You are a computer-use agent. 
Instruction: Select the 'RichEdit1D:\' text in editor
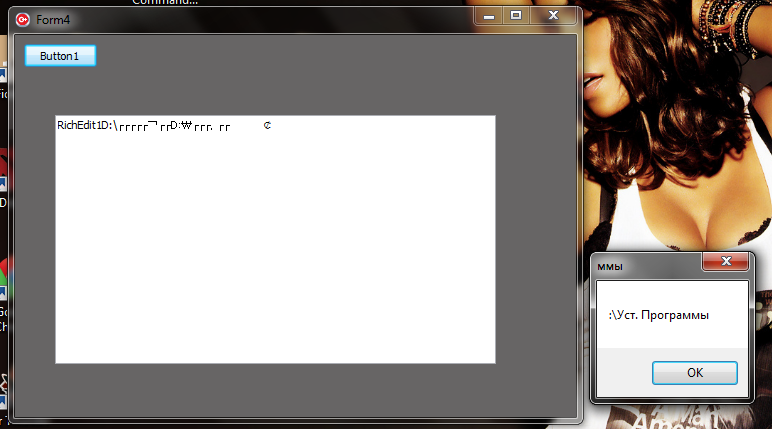click(88, 126)
